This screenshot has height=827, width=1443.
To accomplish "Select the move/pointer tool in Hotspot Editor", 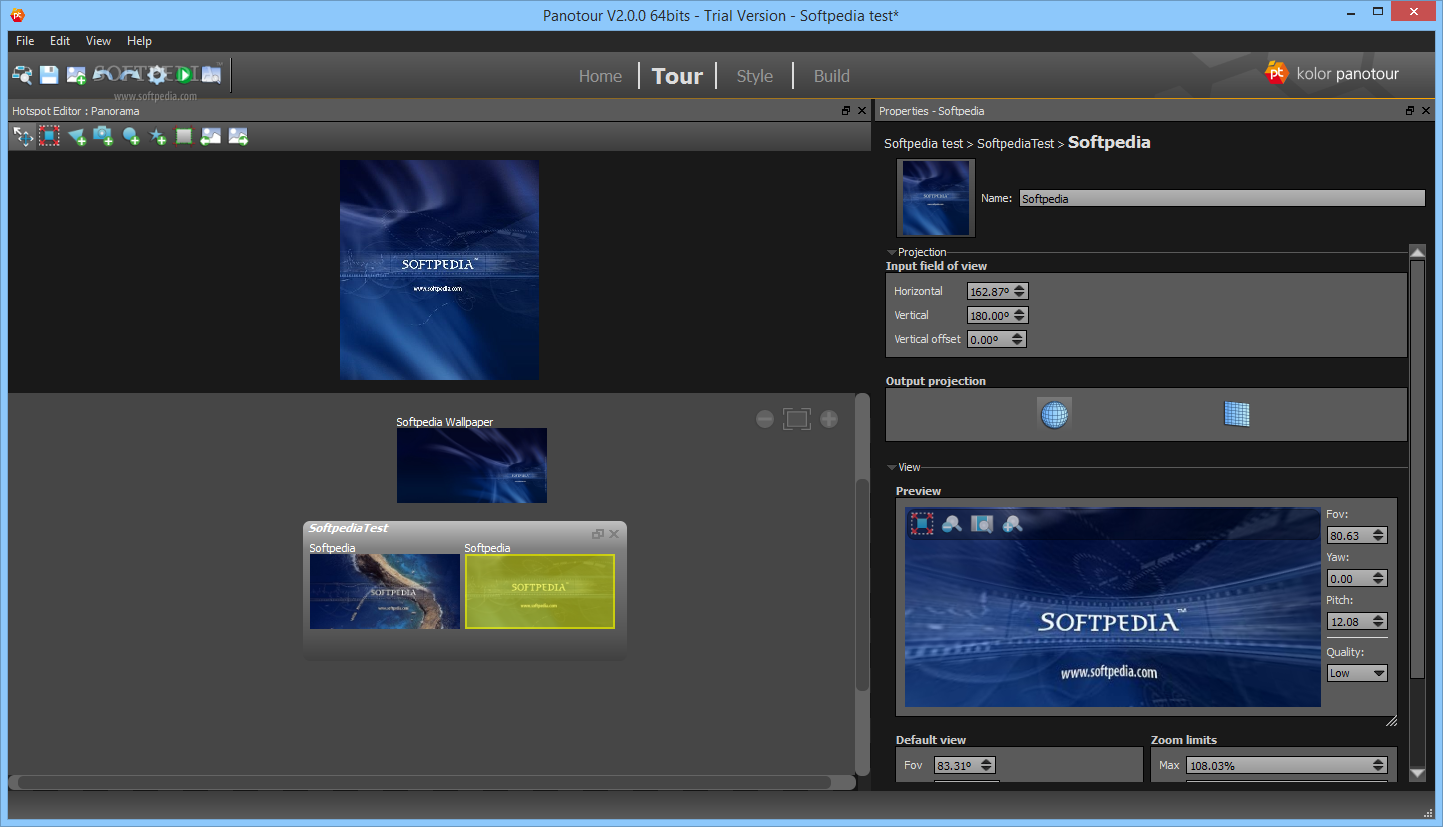I will pos(23,136).
